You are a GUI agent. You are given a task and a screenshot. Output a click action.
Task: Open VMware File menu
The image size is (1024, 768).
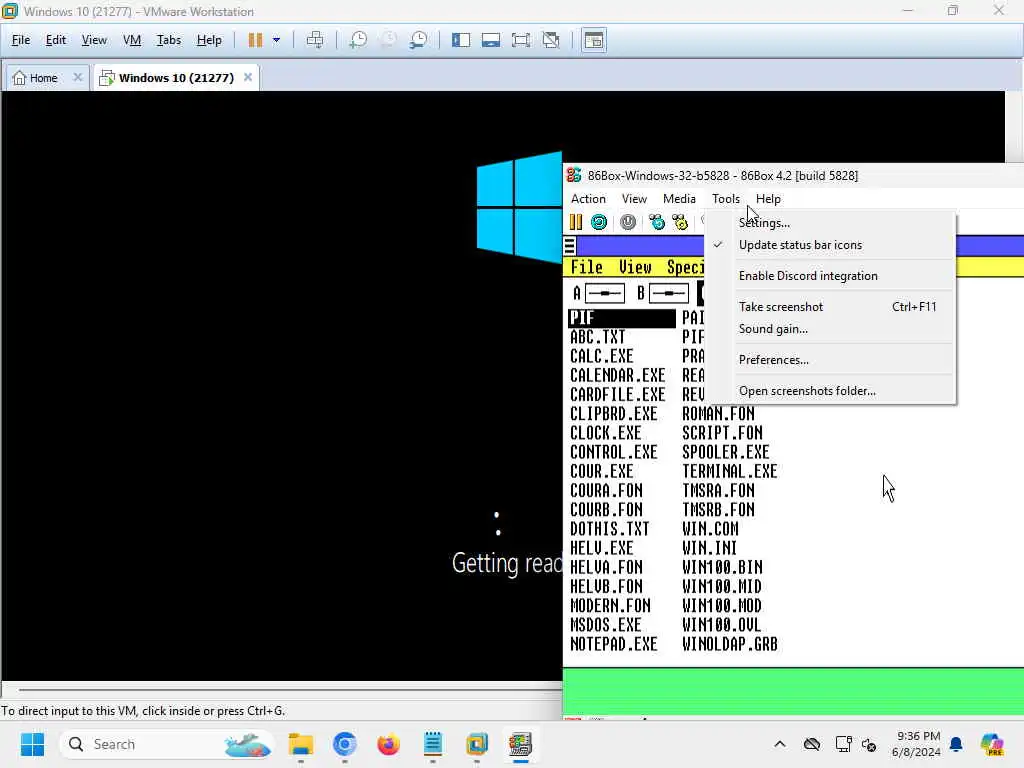click(21, 40)
